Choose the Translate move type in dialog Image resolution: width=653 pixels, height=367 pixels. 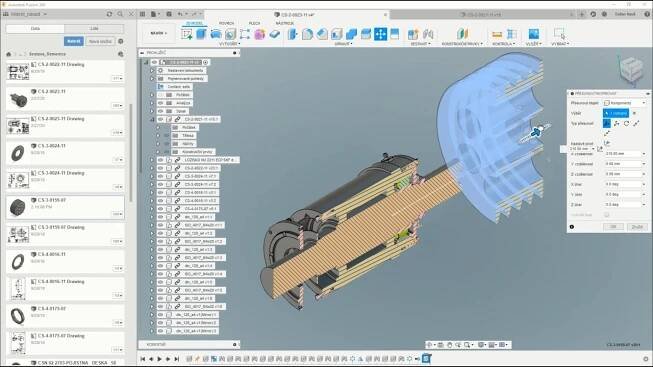click(617, 123)
